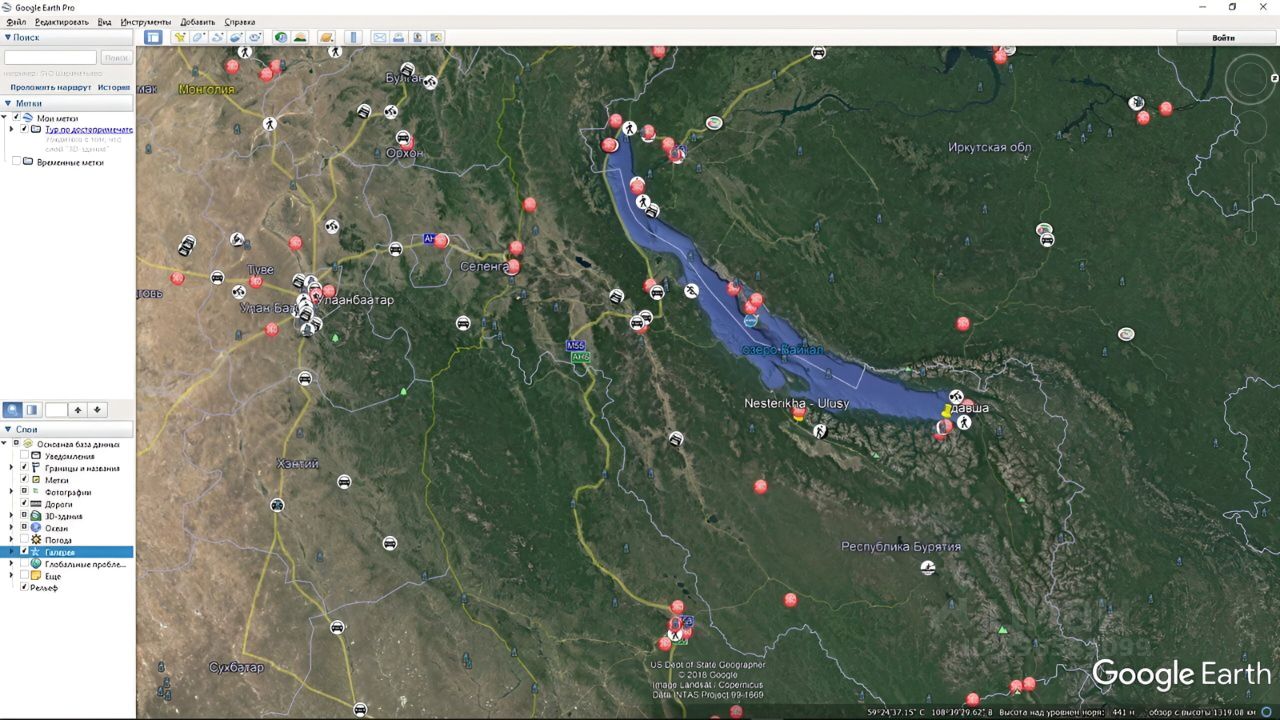Open View in Google Maps icon
The width and height of the screenshot is (1280, 720).
pyautogui.click(x=436, y=37)
